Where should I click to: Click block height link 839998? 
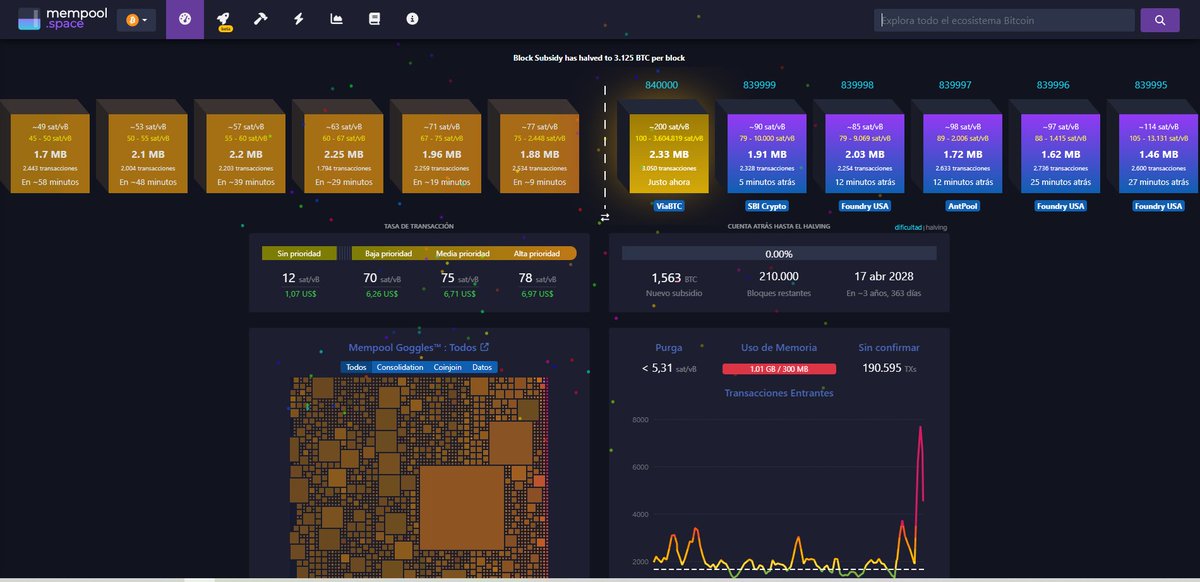(858, 85)
